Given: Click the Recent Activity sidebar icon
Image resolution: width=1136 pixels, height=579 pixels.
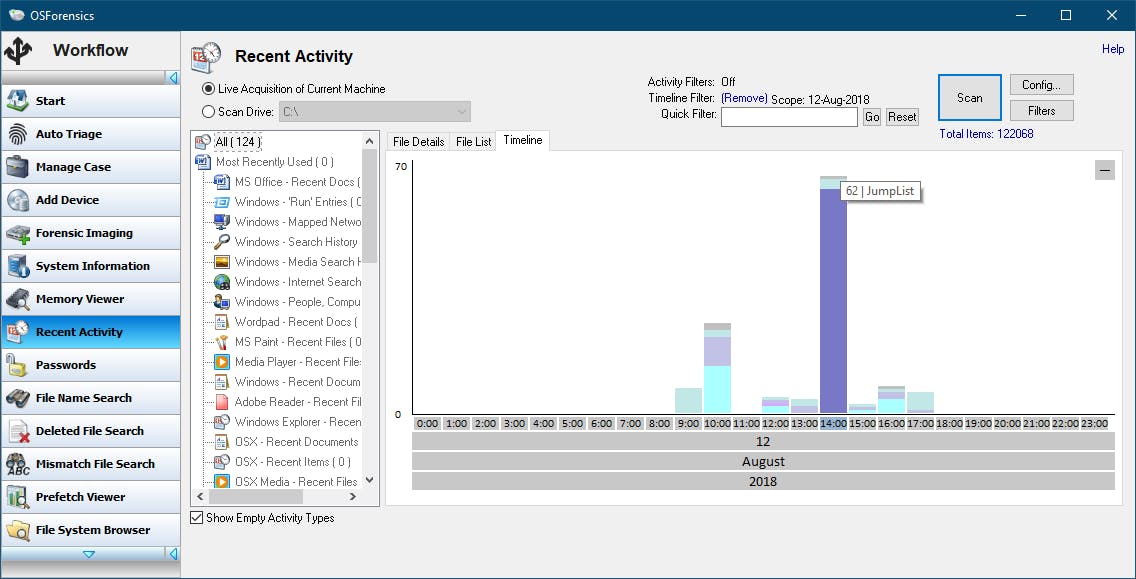Looking at the screenshot, I should (x=17, y=332).
